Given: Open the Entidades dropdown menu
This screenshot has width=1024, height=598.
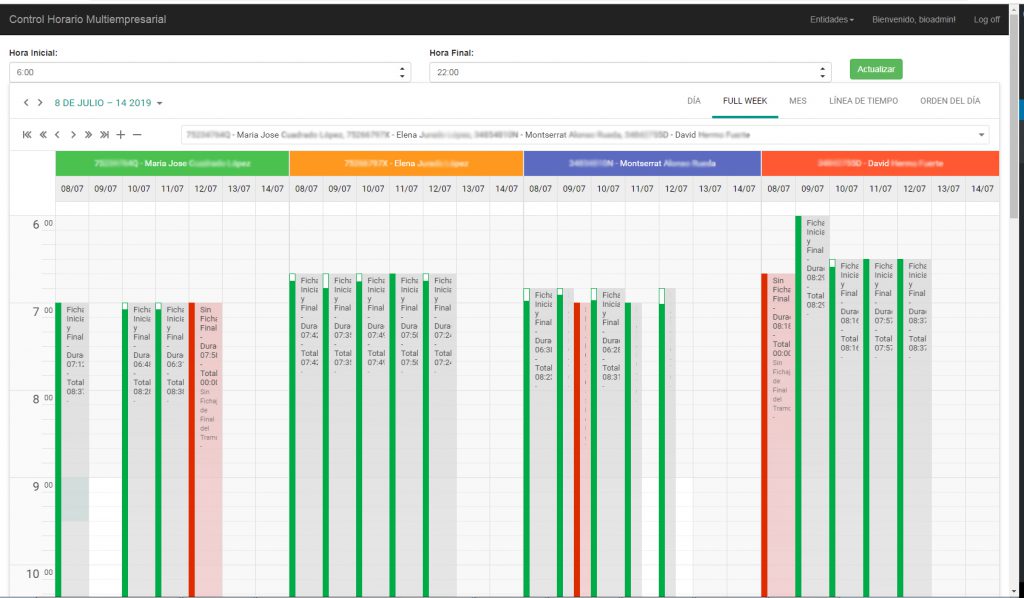Looking at the screenshot, I should click(831, 20).
